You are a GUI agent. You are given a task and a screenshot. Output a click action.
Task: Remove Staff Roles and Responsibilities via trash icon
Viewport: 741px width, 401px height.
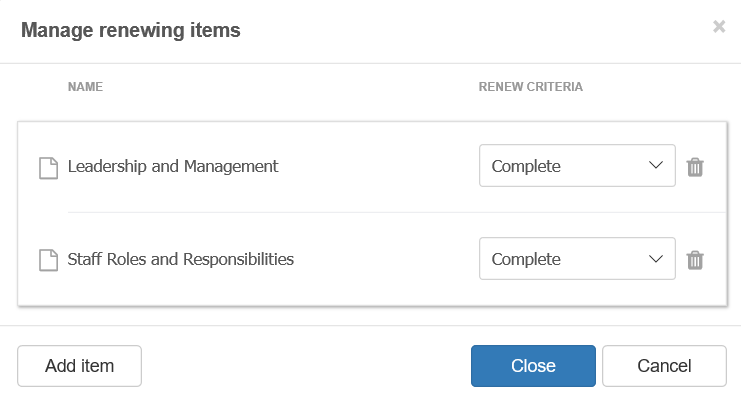pos(695,260)
